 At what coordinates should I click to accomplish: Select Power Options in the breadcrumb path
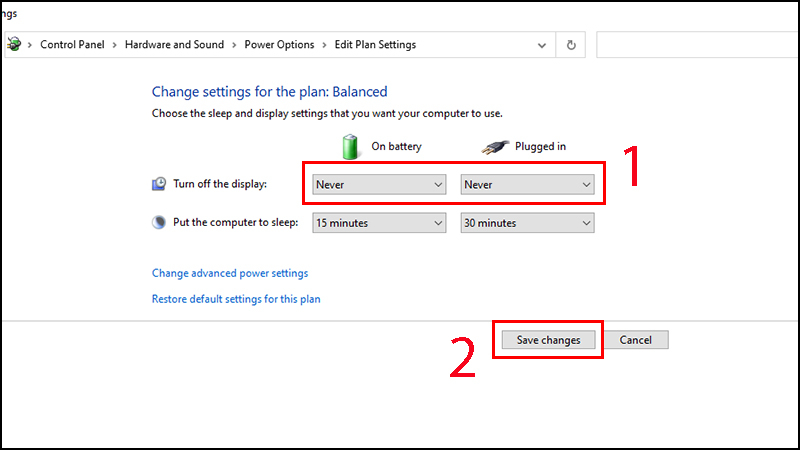pyautogui.click(x=279, y=45)
